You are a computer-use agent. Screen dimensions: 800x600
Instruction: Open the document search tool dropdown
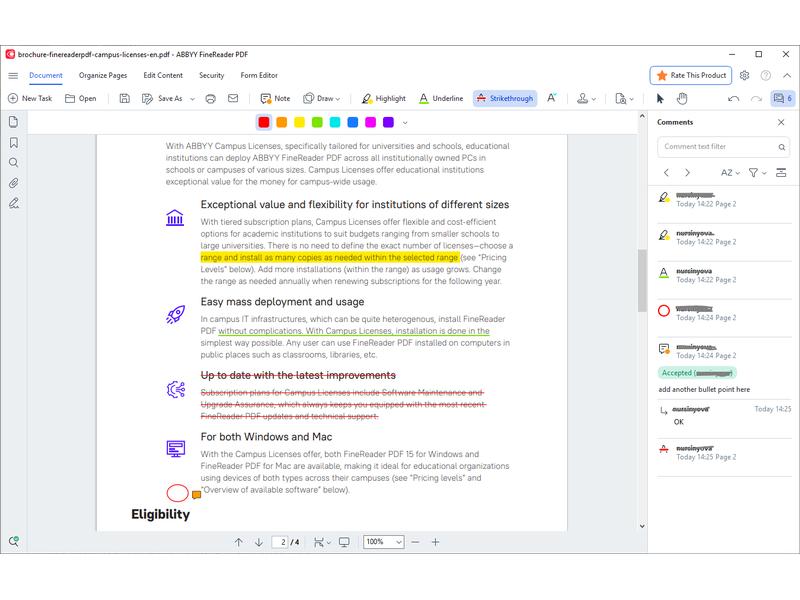[x=624, y=98]
